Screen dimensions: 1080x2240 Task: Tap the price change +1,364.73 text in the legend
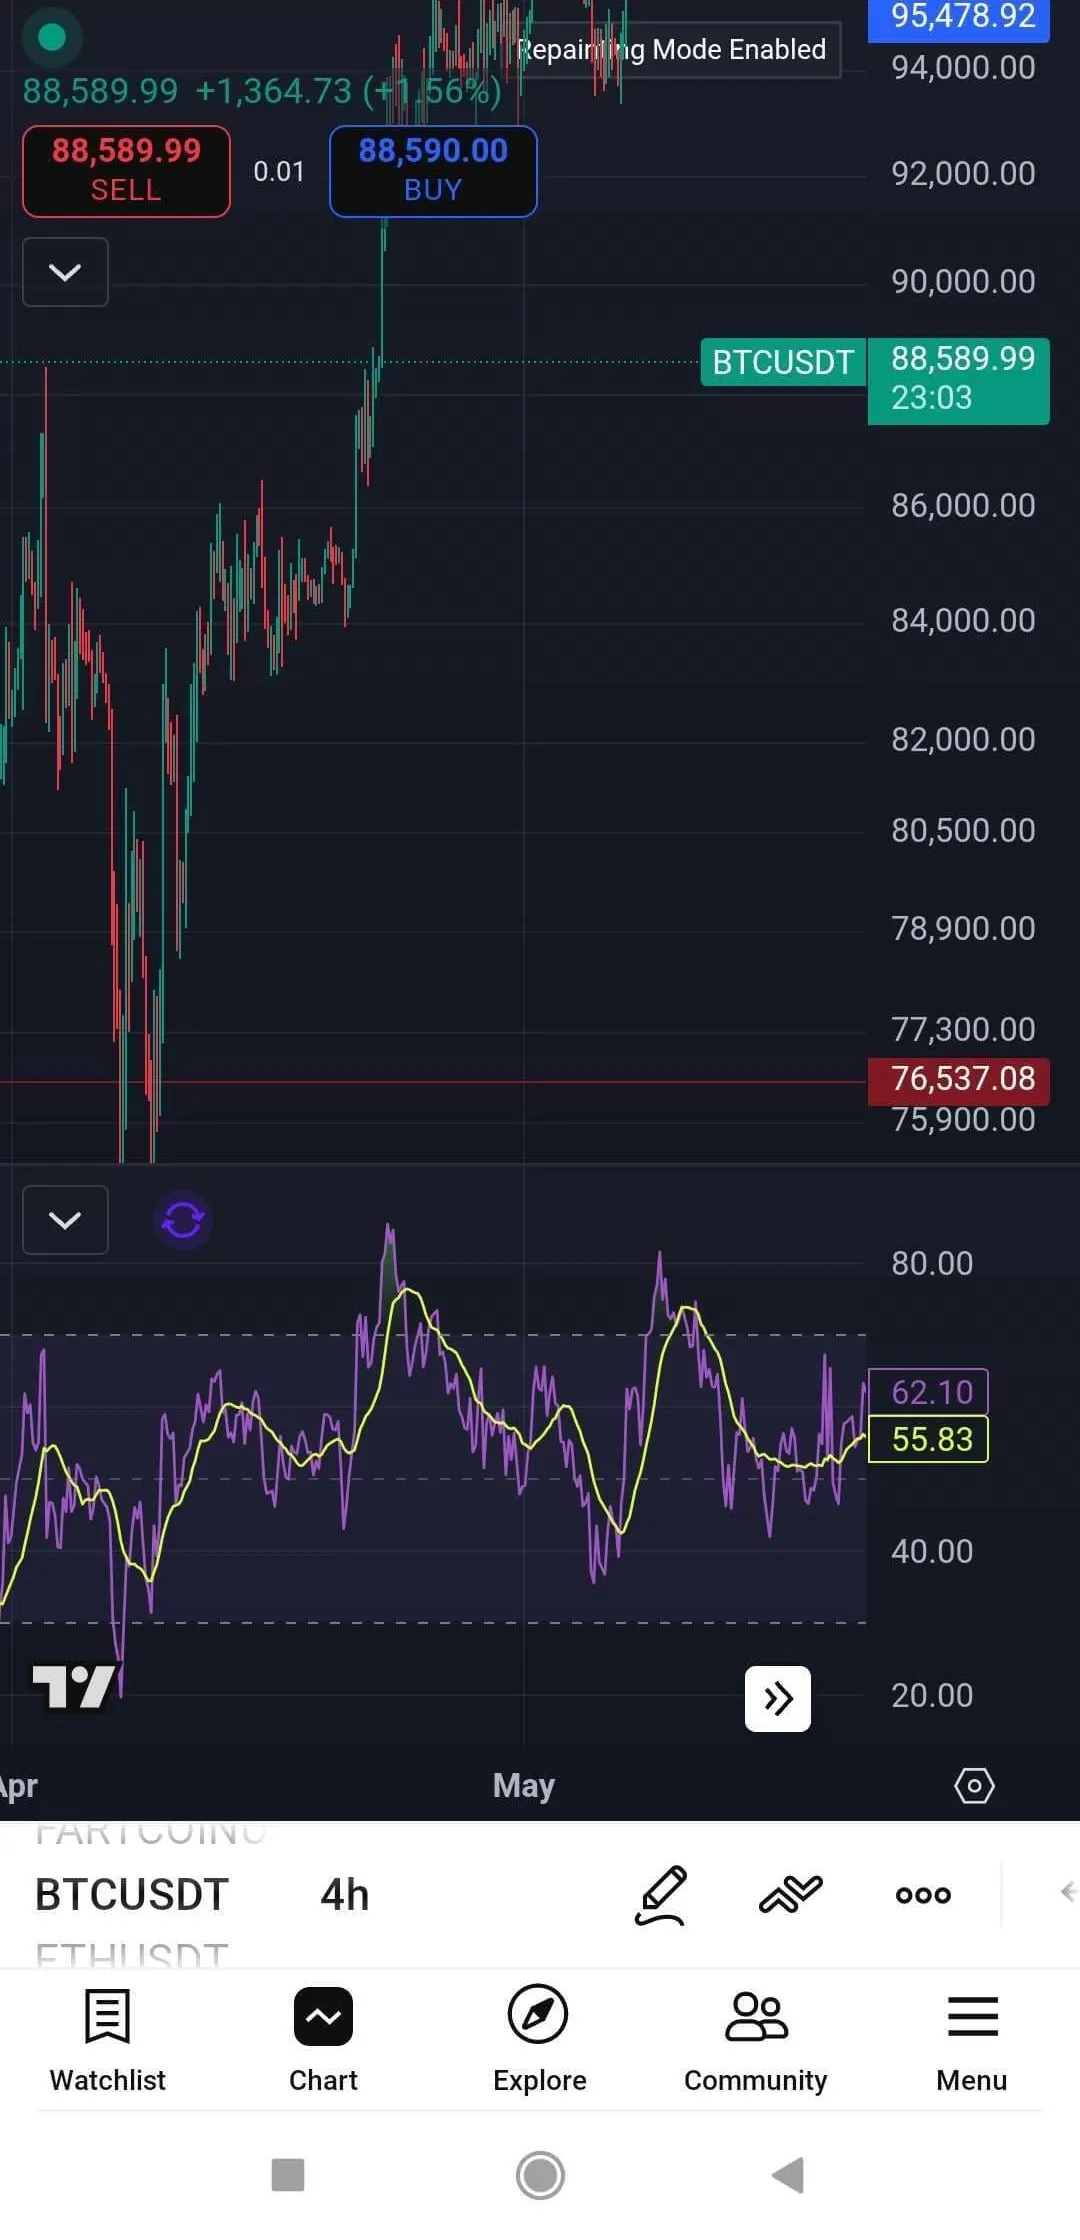coord(273,91)
